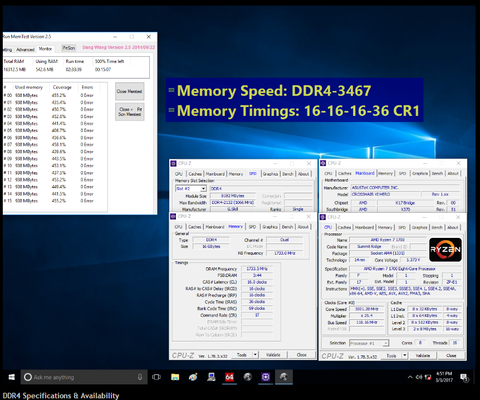Click the Core Speed value in CPU-Z
Viewport: 480px width, 400px height.
point(366,309)
